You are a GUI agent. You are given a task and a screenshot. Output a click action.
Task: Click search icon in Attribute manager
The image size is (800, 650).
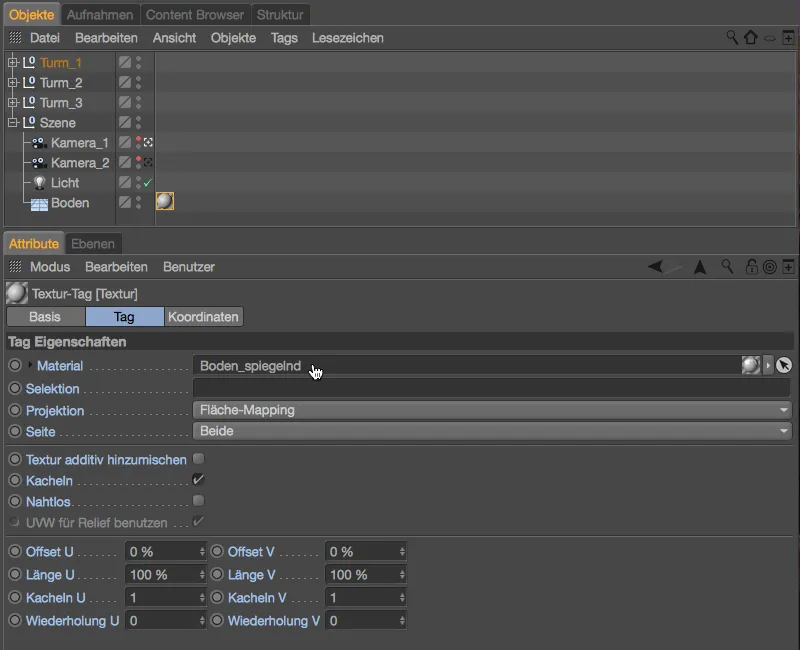[727, 266]
